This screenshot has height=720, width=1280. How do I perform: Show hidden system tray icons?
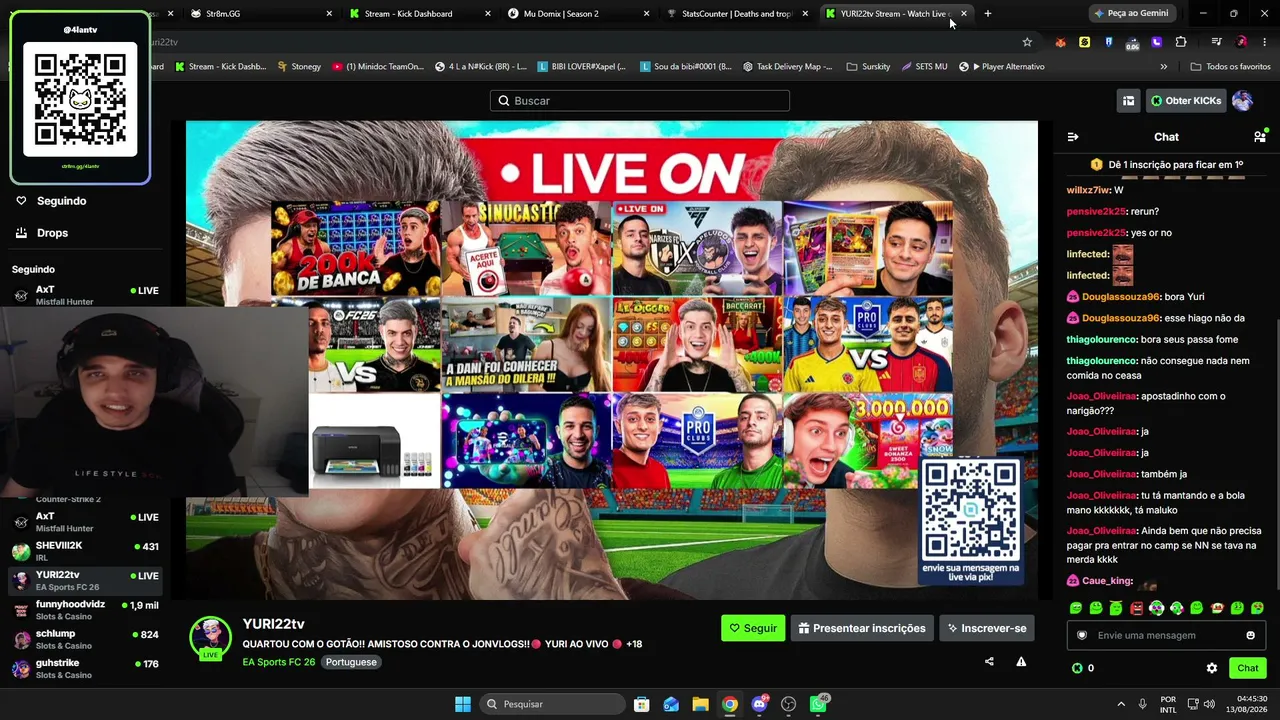click(1121, 704)
